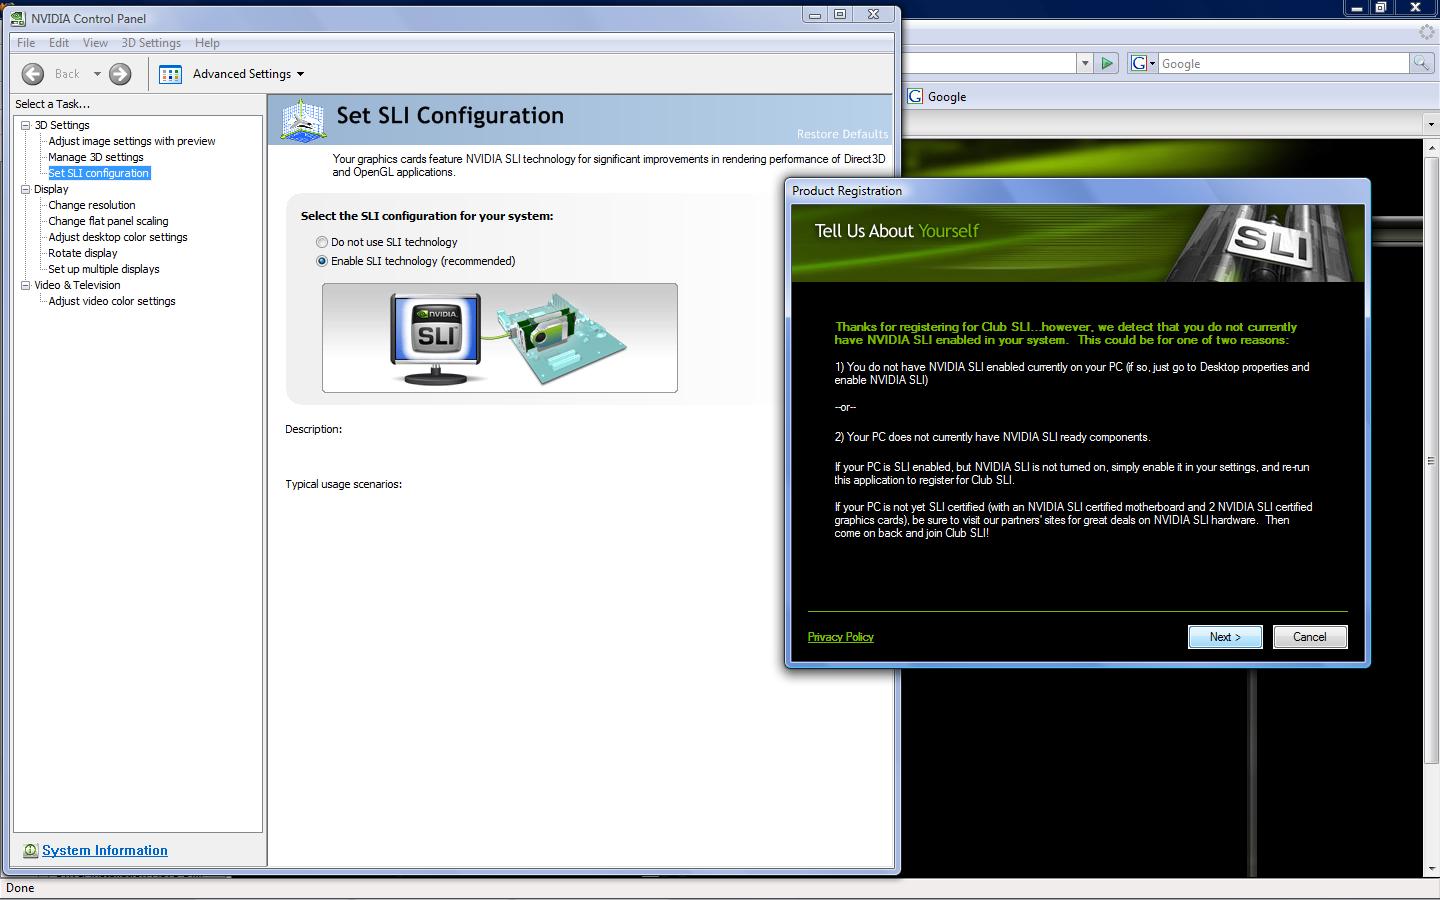
Task: Select the Google browser tab
Action: (x=937, y=97)
